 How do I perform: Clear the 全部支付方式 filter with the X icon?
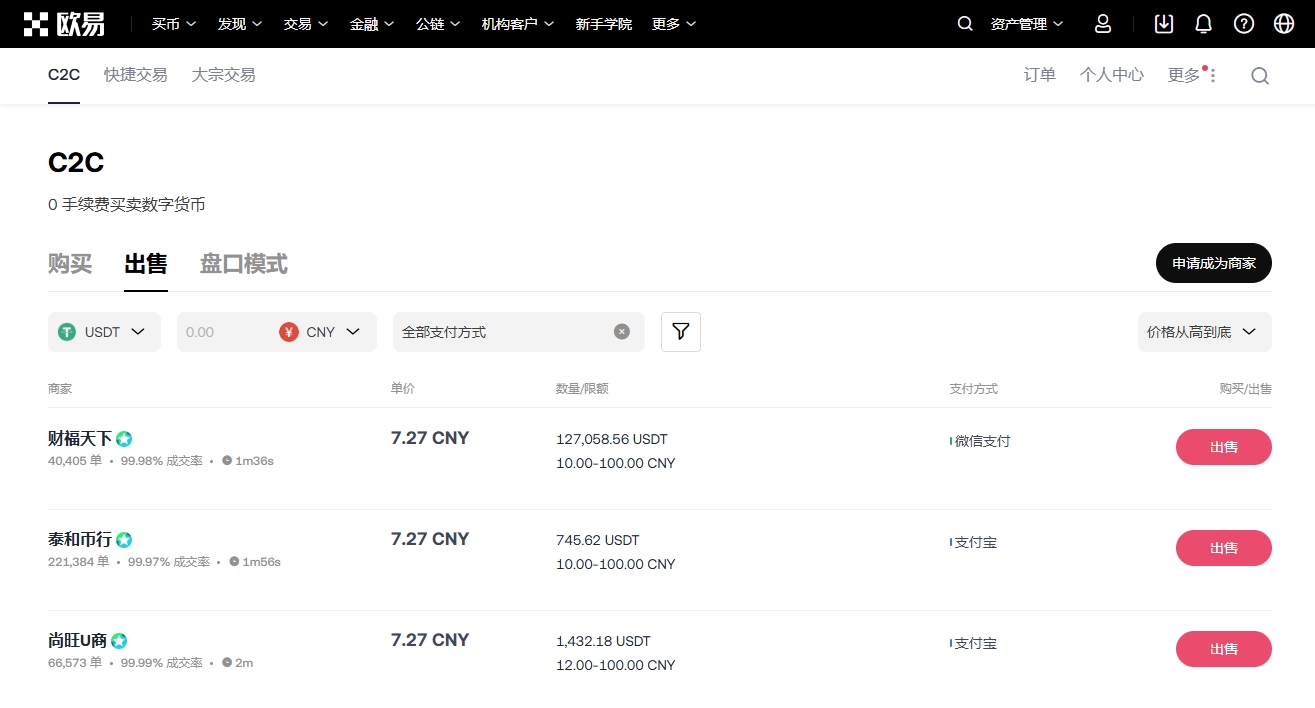(x=622, y=331)
